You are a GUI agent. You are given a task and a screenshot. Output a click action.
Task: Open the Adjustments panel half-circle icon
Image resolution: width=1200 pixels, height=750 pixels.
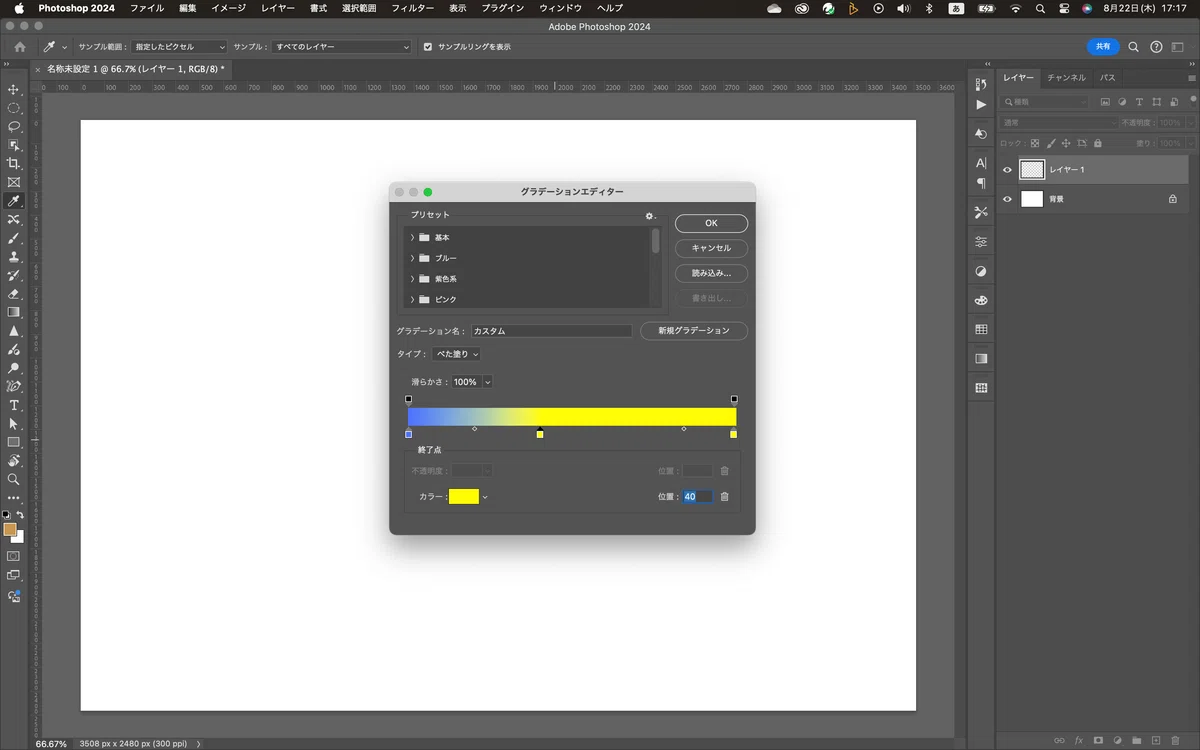[x=981, y=271]
